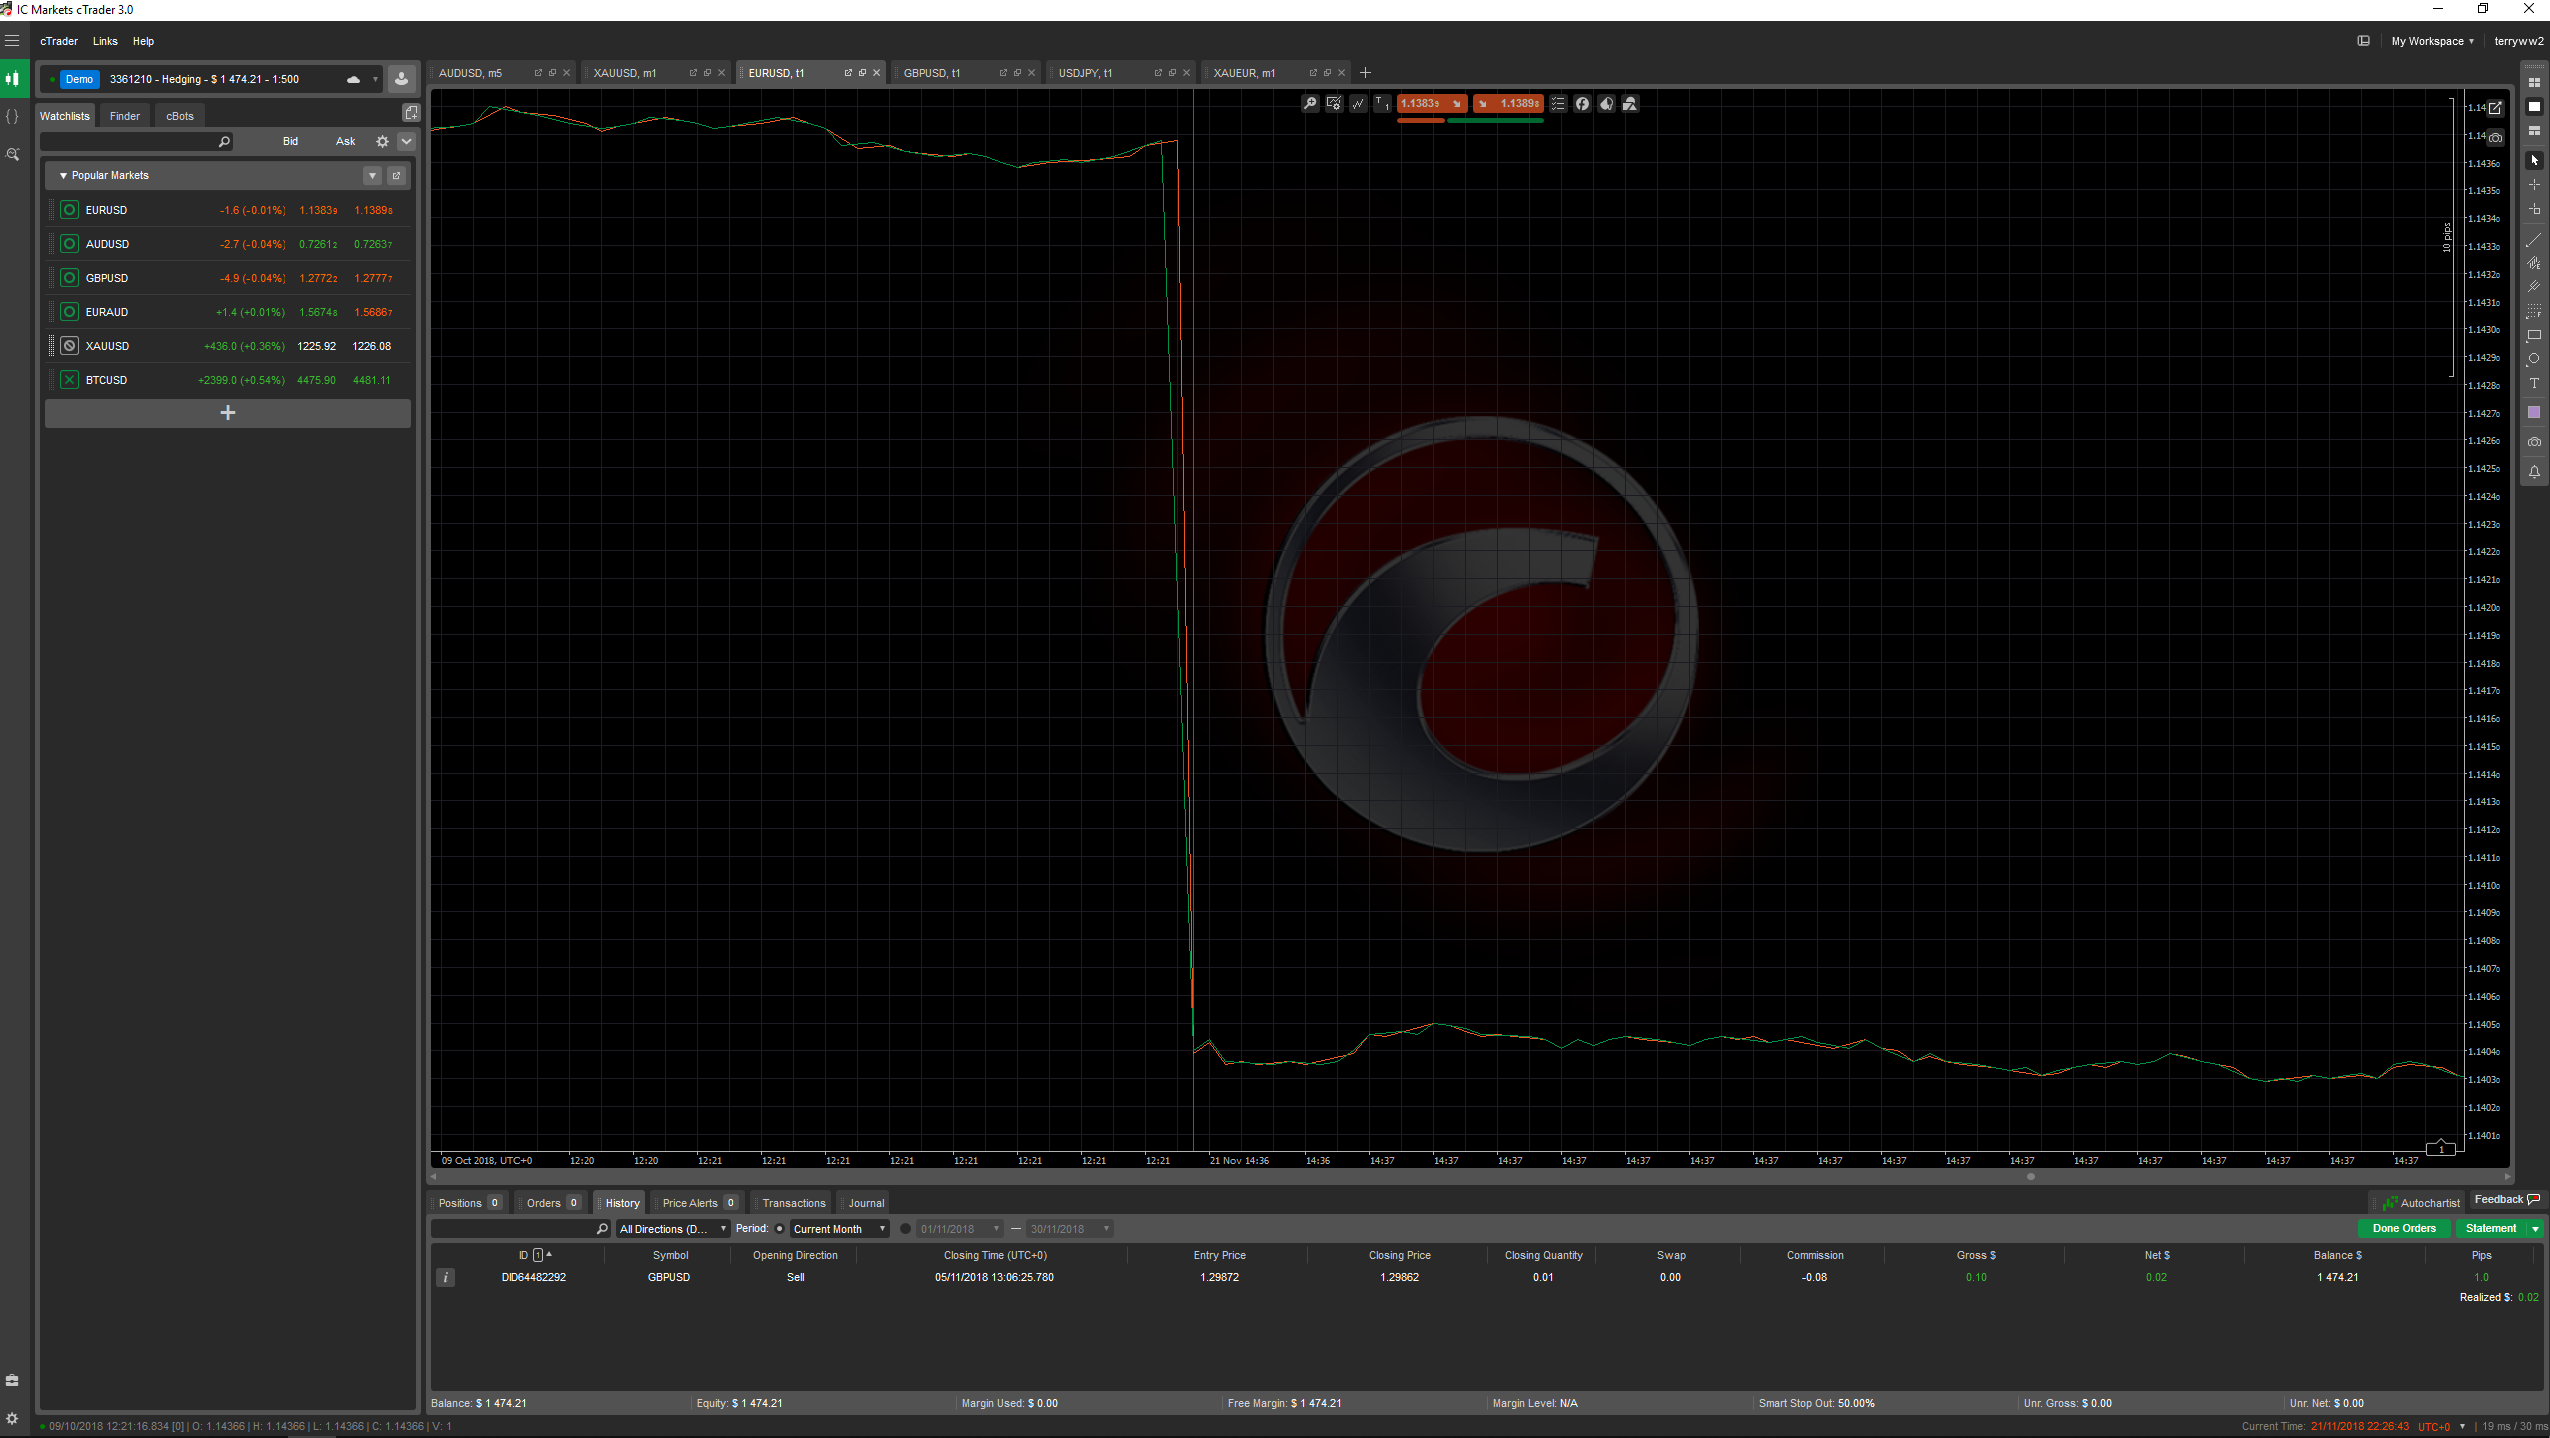Open the All Directions filter dropdown

click(673, 1229)
